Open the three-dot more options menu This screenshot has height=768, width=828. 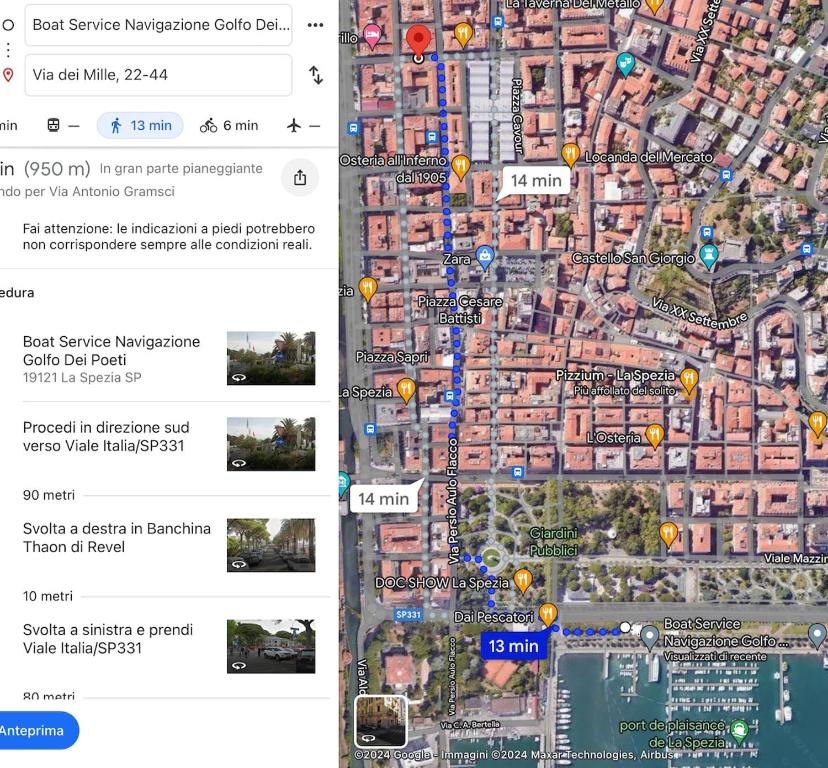pos(315,25)
